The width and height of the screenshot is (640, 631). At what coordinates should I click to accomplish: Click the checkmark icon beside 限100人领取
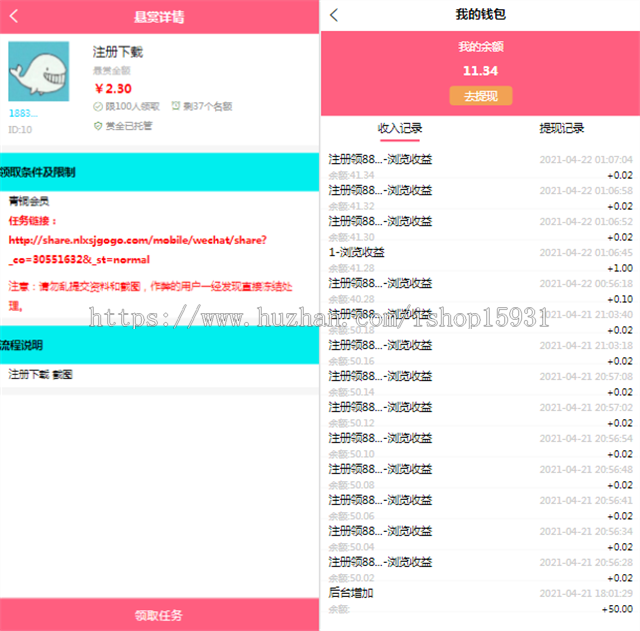pyautogui.click(x=98, y=107)
